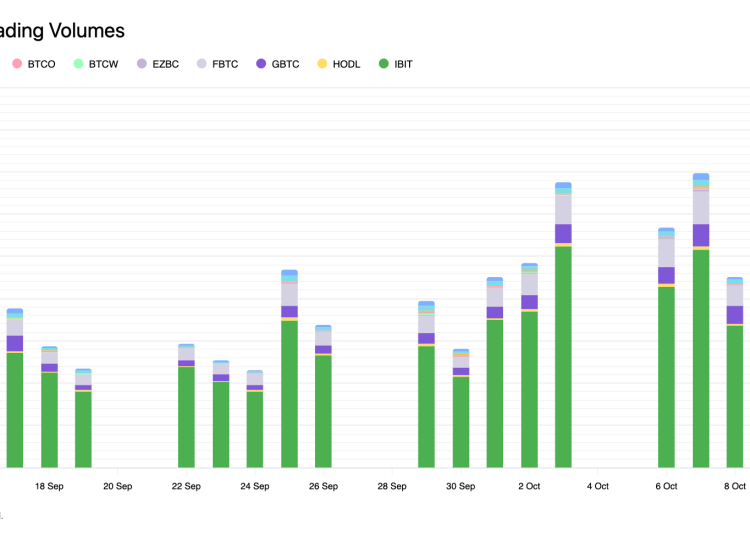This screenshot has width=750, height=536.
Task: Click the green IBIT bar for 7 Oct
Action: pyautogui.click(x=701, y=358)
